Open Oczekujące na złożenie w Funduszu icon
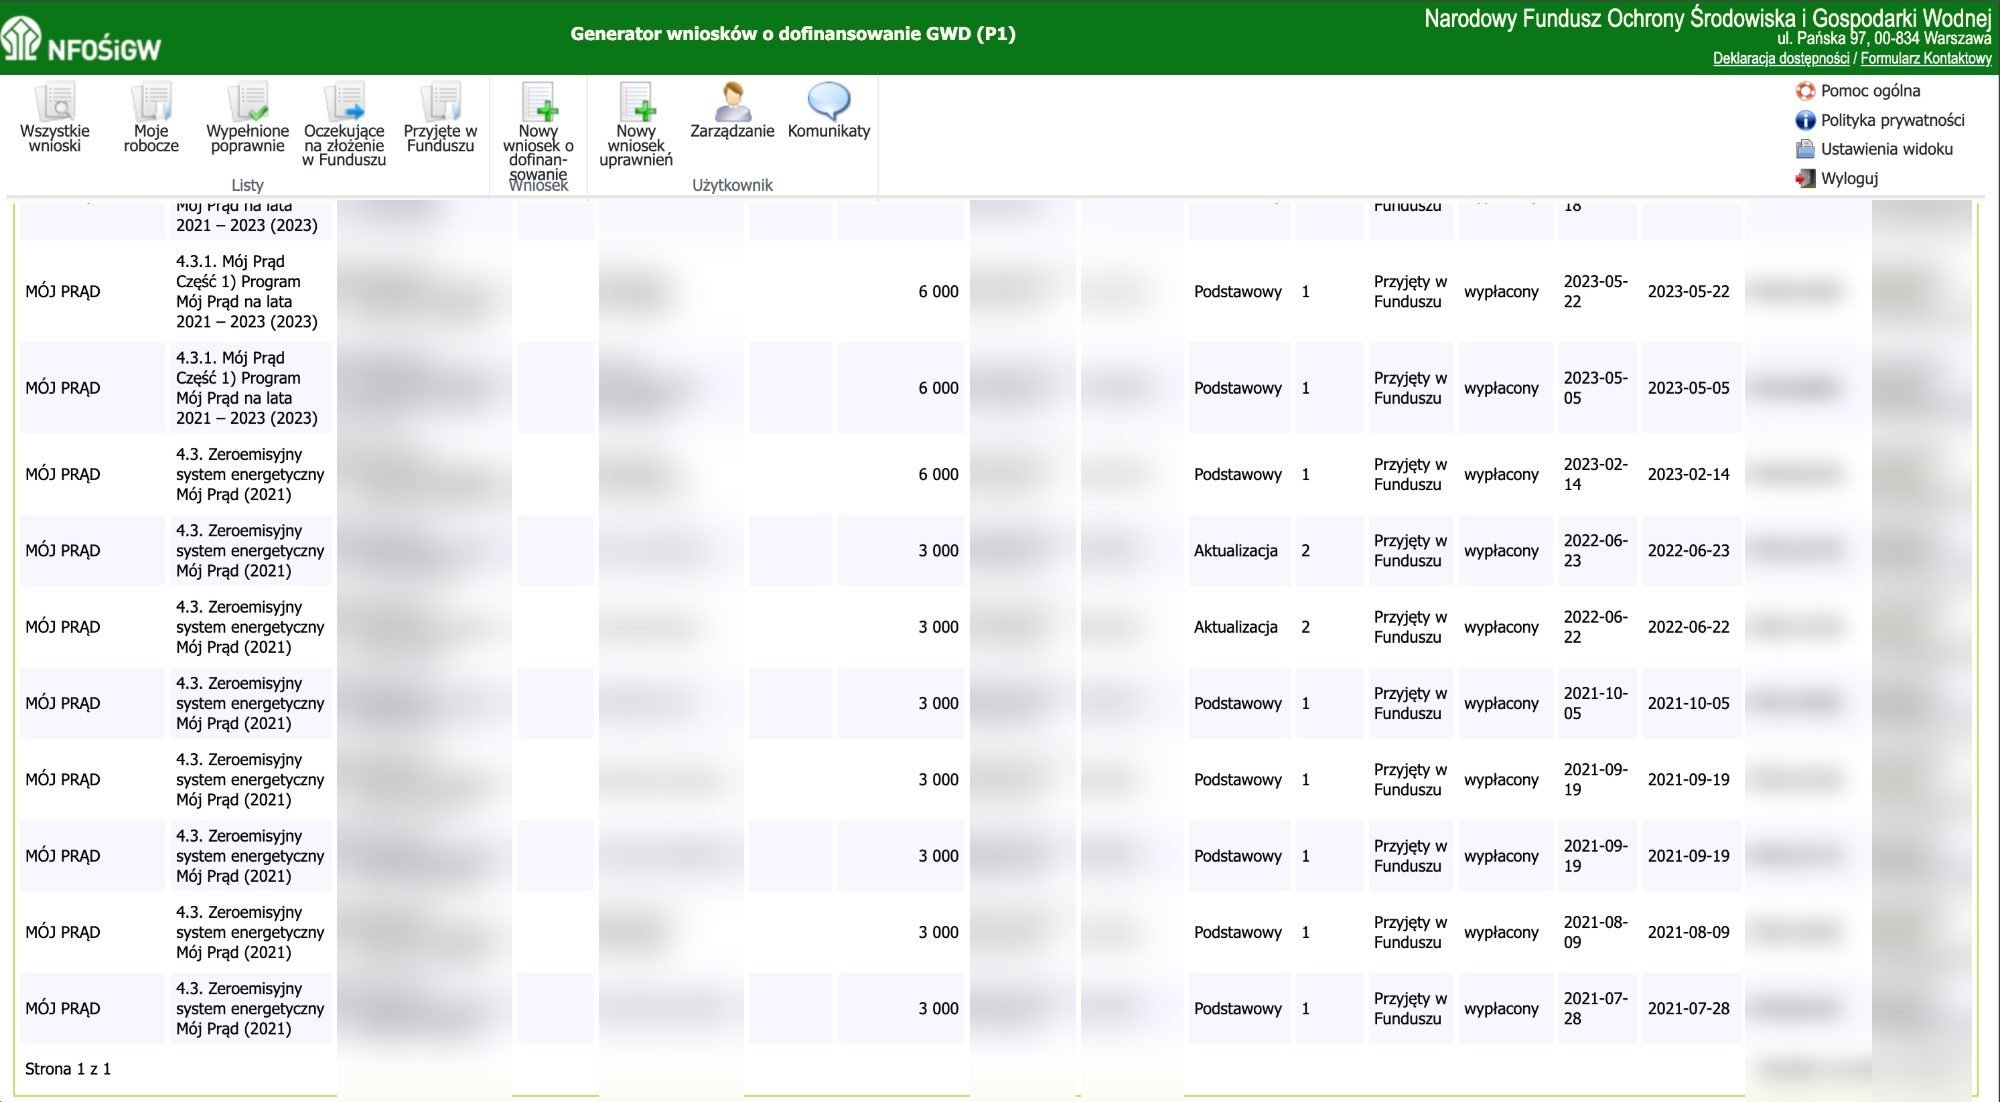The width and height of the screenshot is (2000, 1102). coord(344,102)
